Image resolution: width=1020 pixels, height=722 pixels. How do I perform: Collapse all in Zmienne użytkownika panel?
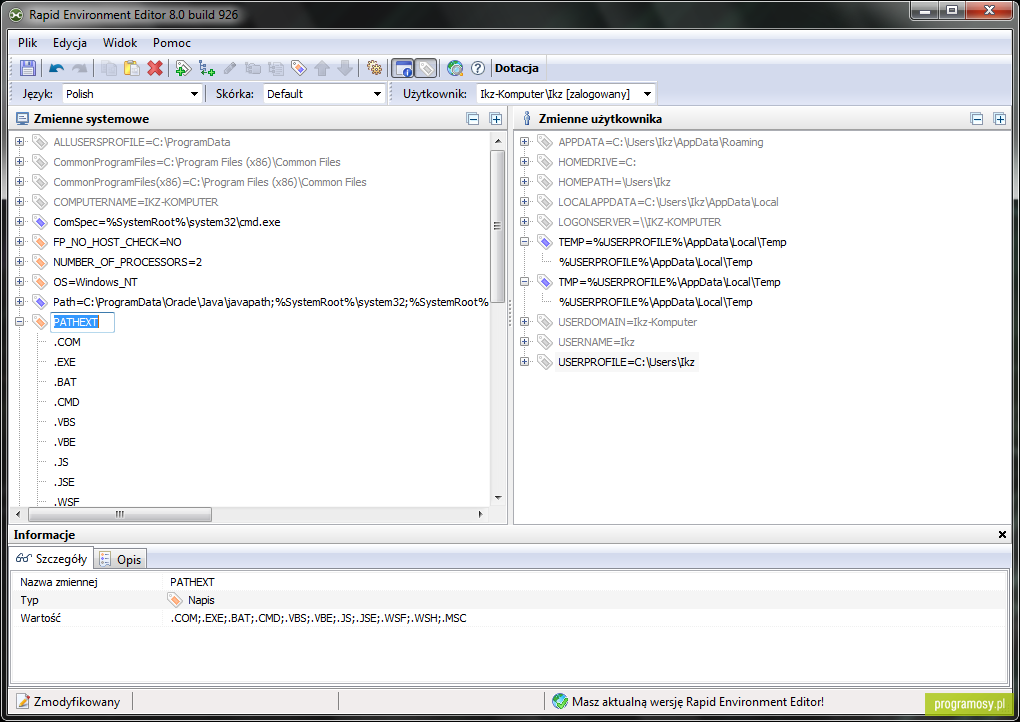pos(976,119)
